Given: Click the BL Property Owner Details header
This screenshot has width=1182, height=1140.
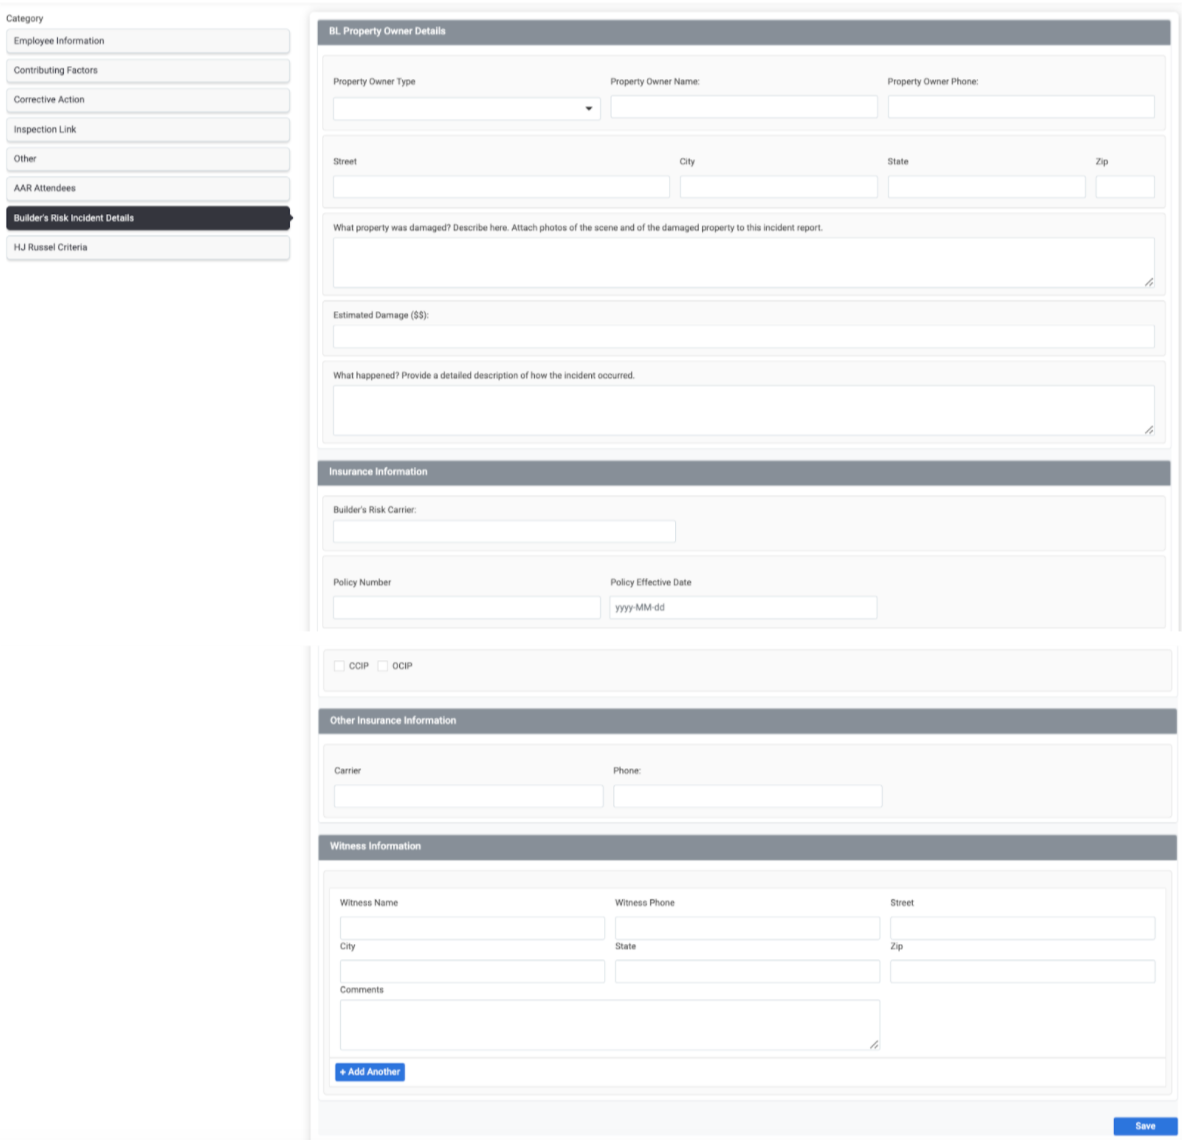Looking at the screenshot, I should (744, 32).
